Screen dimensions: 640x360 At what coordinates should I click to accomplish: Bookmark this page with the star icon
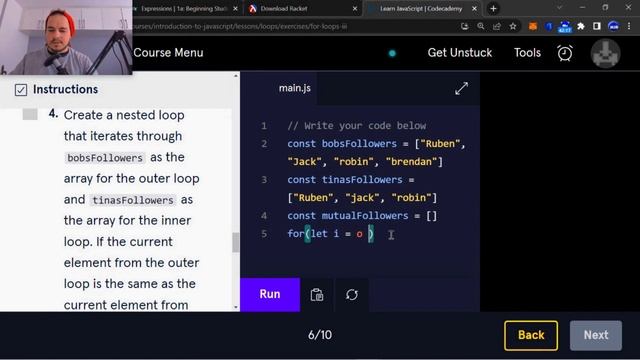click(513, 27)
